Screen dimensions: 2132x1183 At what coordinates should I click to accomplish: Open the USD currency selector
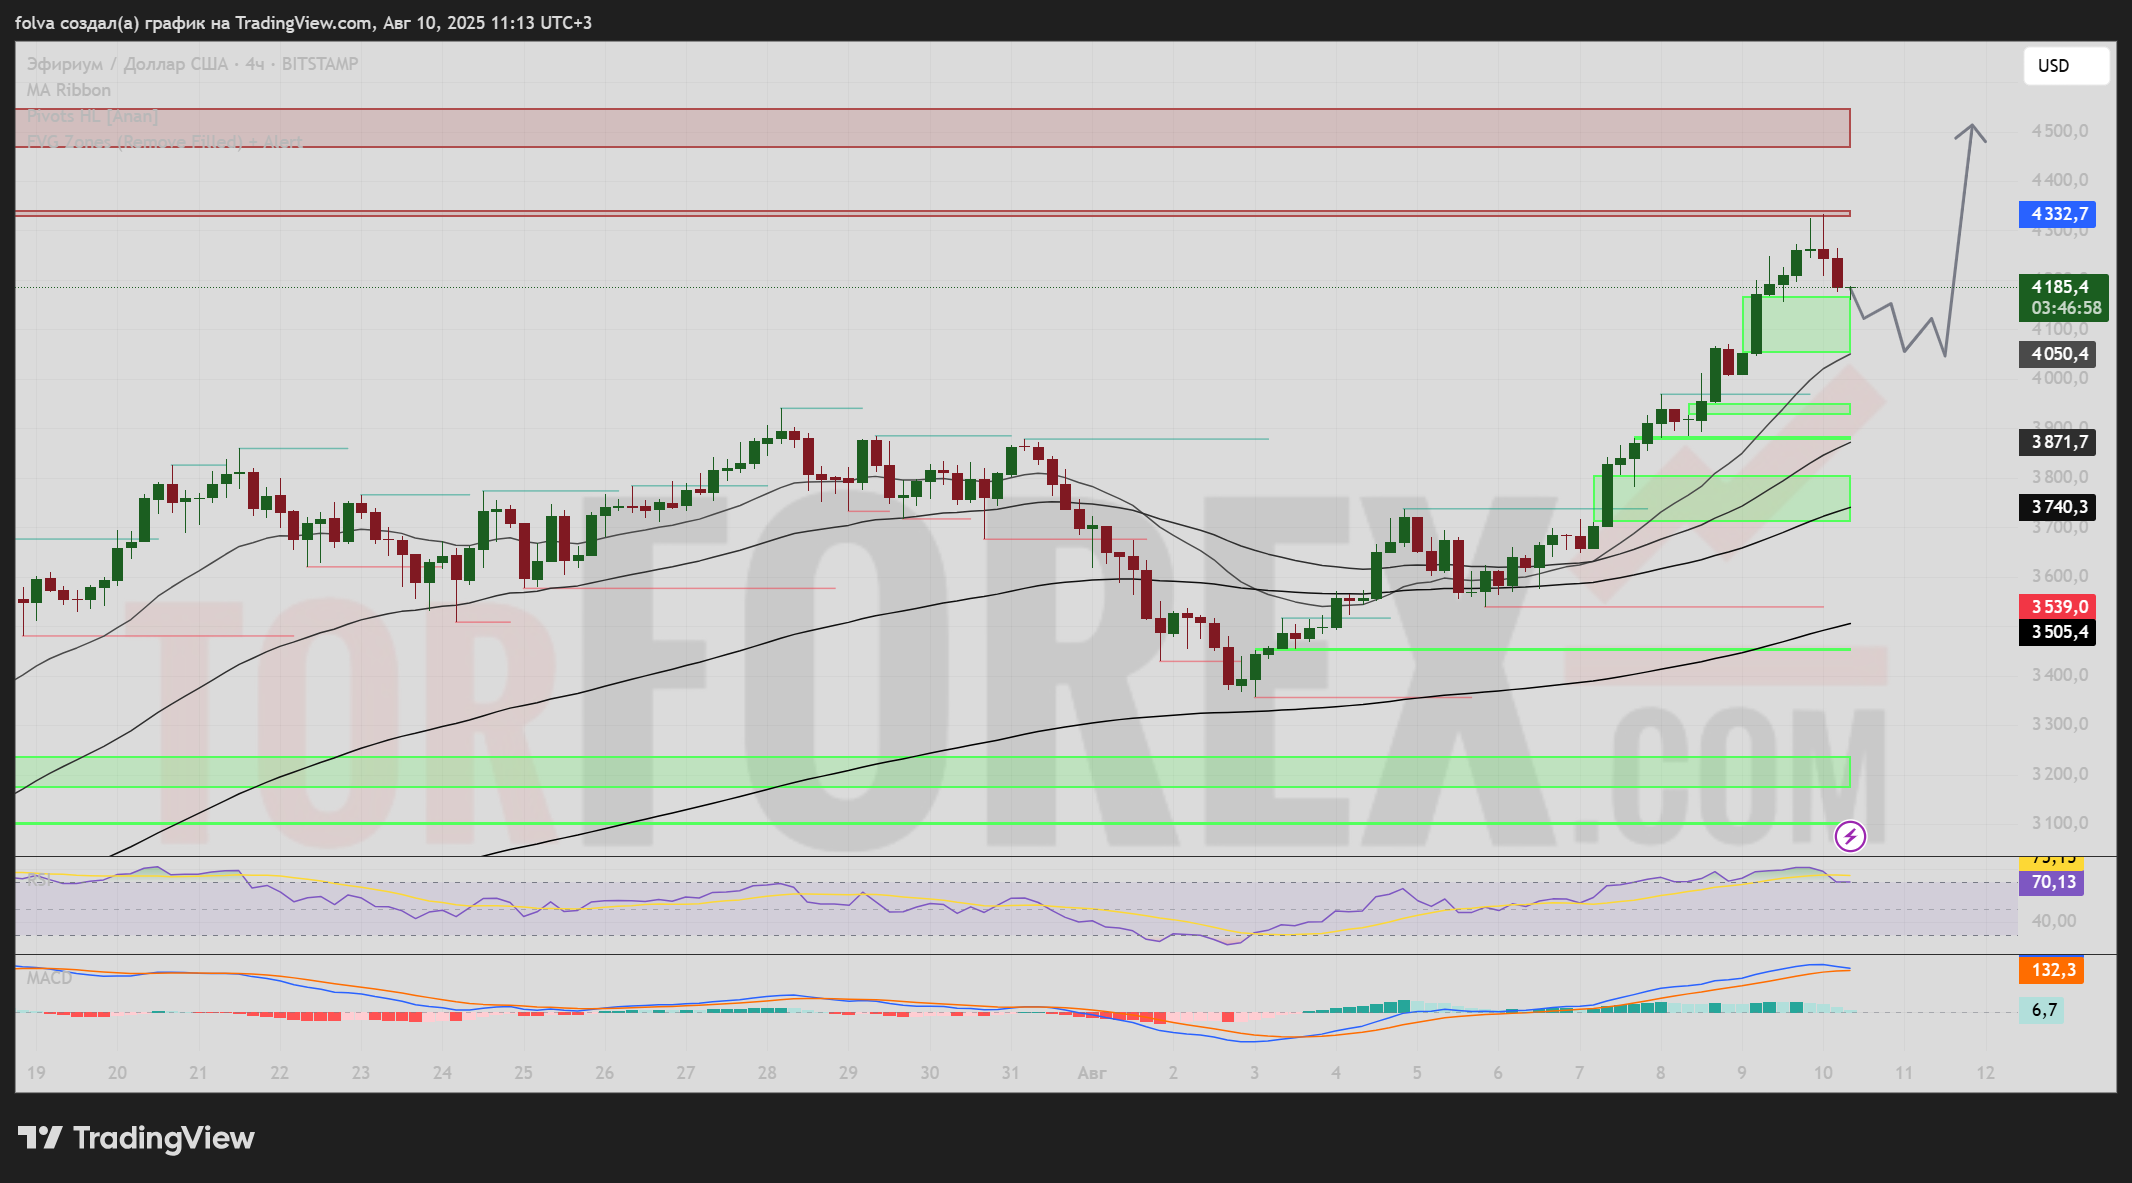tap(2065, 66)
